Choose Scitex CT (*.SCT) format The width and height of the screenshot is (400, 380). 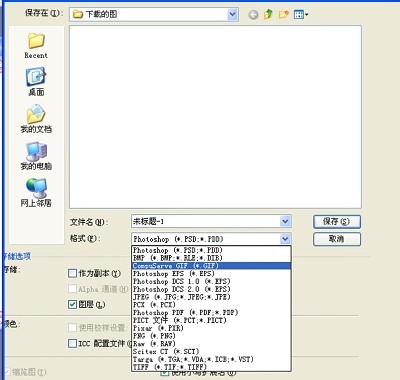tap(211, 351)
